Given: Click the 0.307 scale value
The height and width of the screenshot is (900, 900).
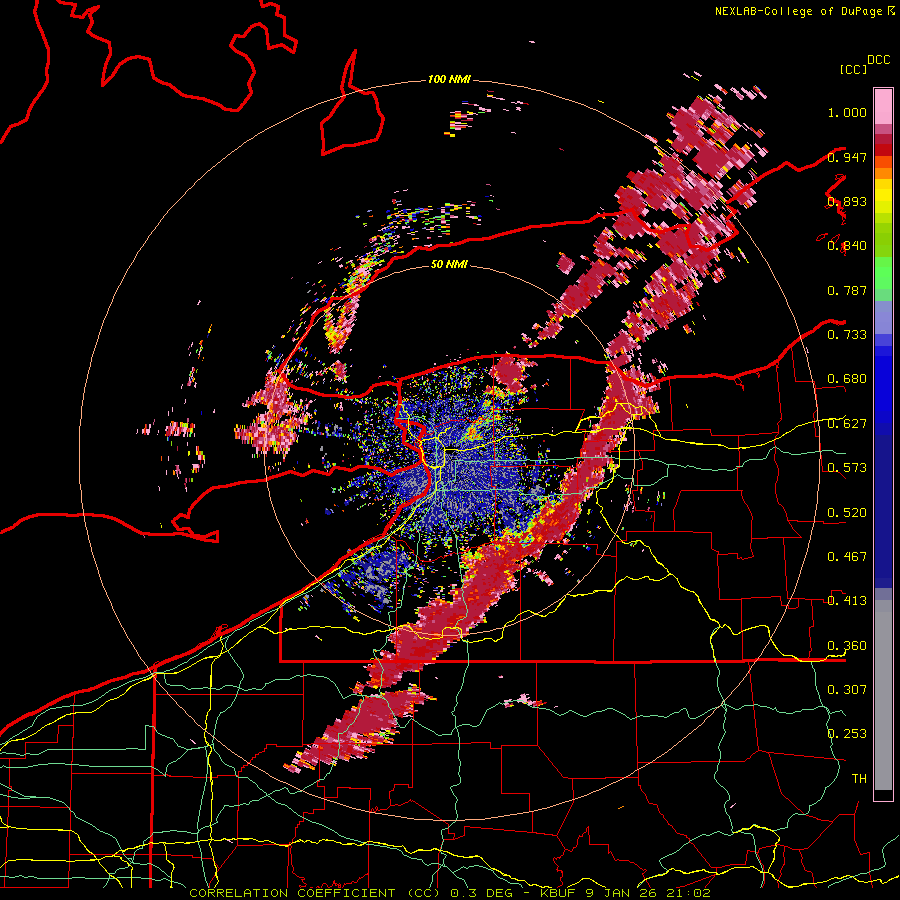Looking at the screenshot, I should click(847, 690).
